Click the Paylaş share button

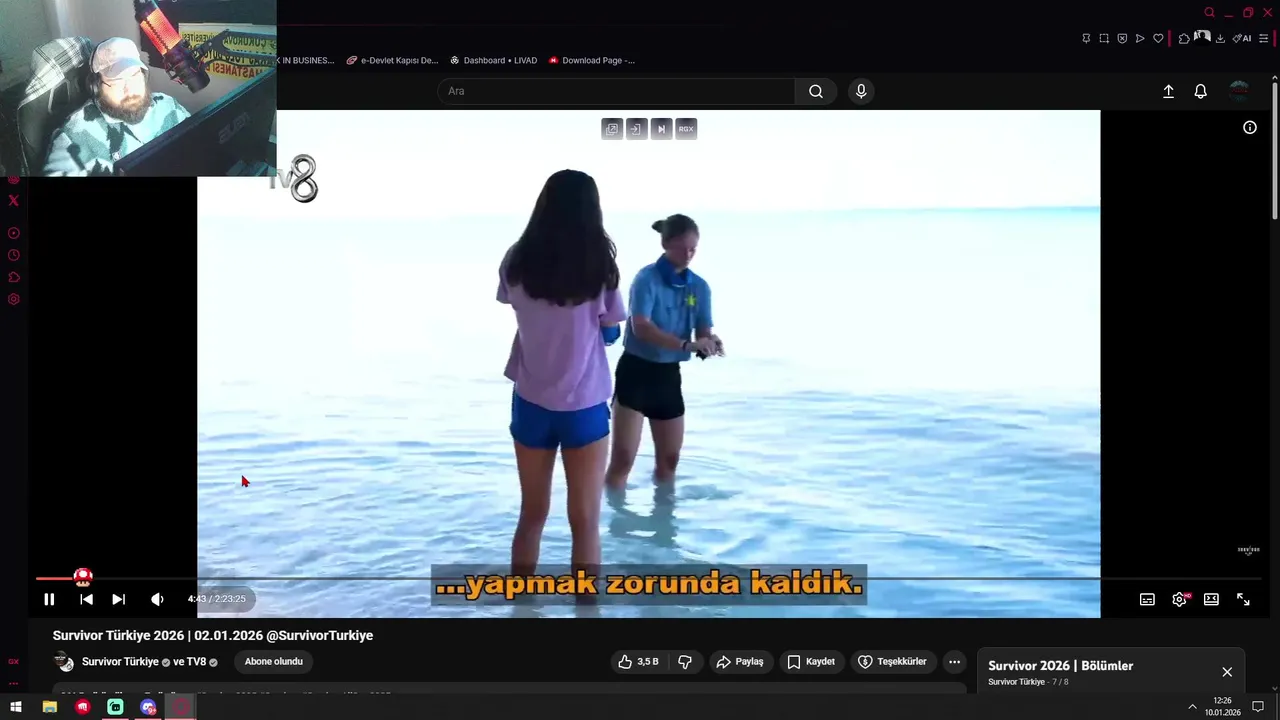click(x=740, y=661)
